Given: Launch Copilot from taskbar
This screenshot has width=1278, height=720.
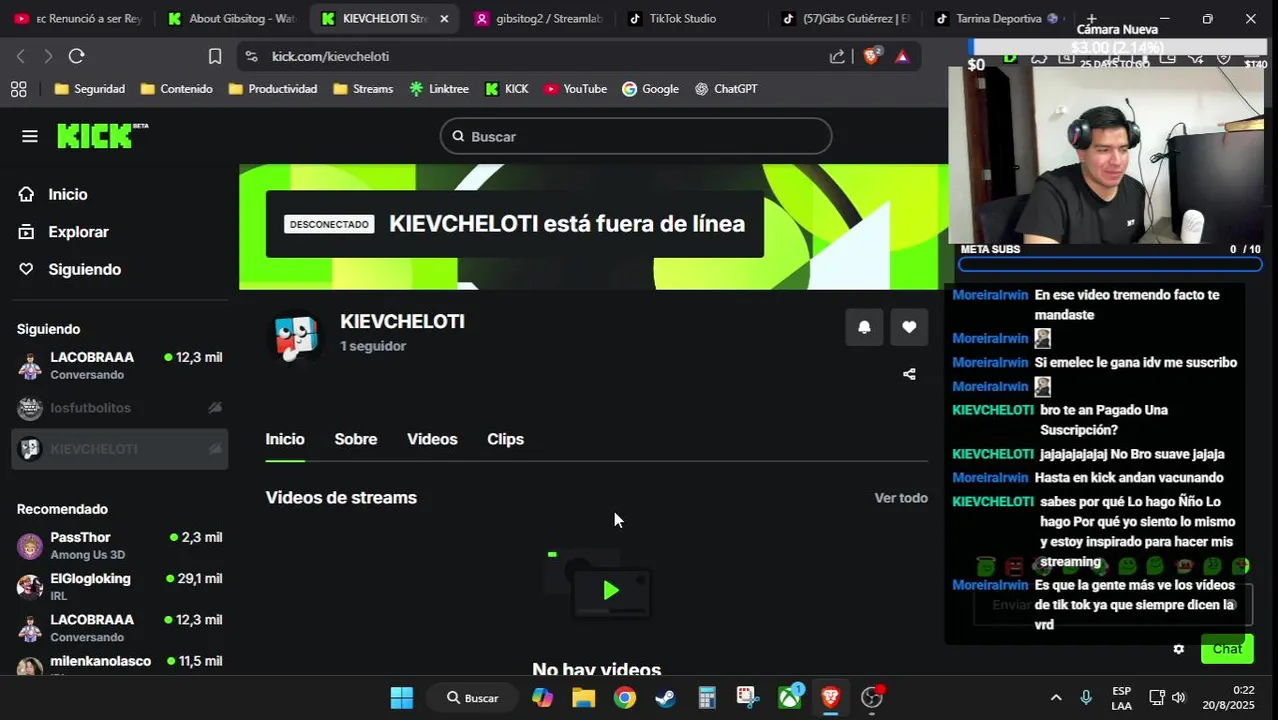Looking at the screenshot, I should coord(542,697).
